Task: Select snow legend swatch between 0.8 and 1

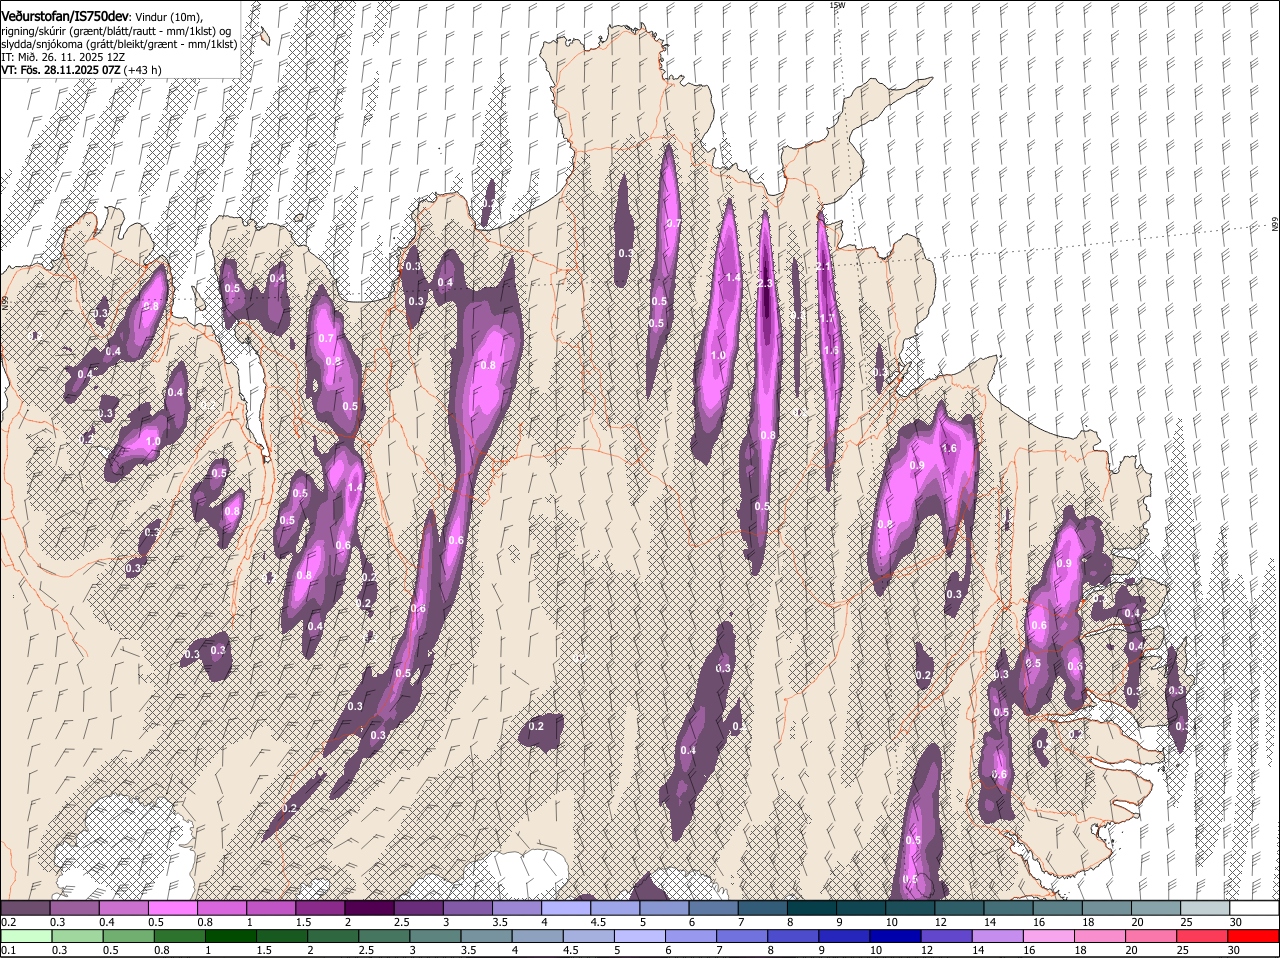Action: tap(222, 908)
